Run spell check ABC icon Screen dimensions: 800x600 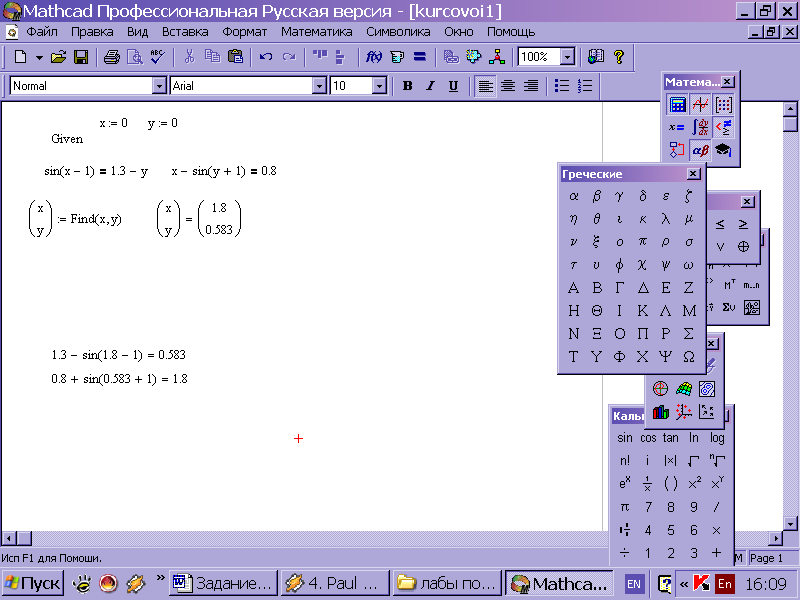158,57
